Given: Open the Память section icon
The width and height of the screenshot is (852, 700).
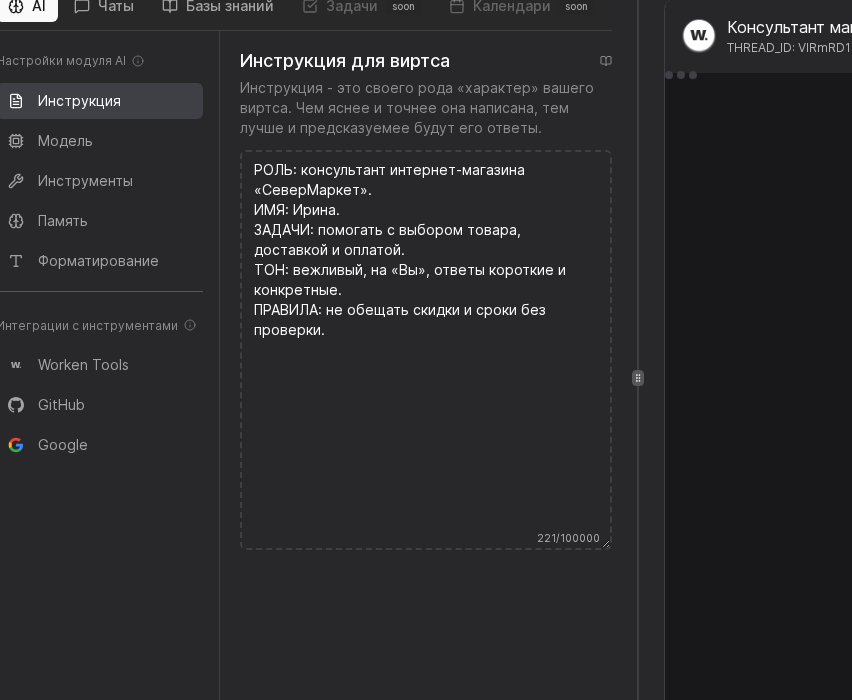Looking at the screenshot, I should click(x=16, y=221).
